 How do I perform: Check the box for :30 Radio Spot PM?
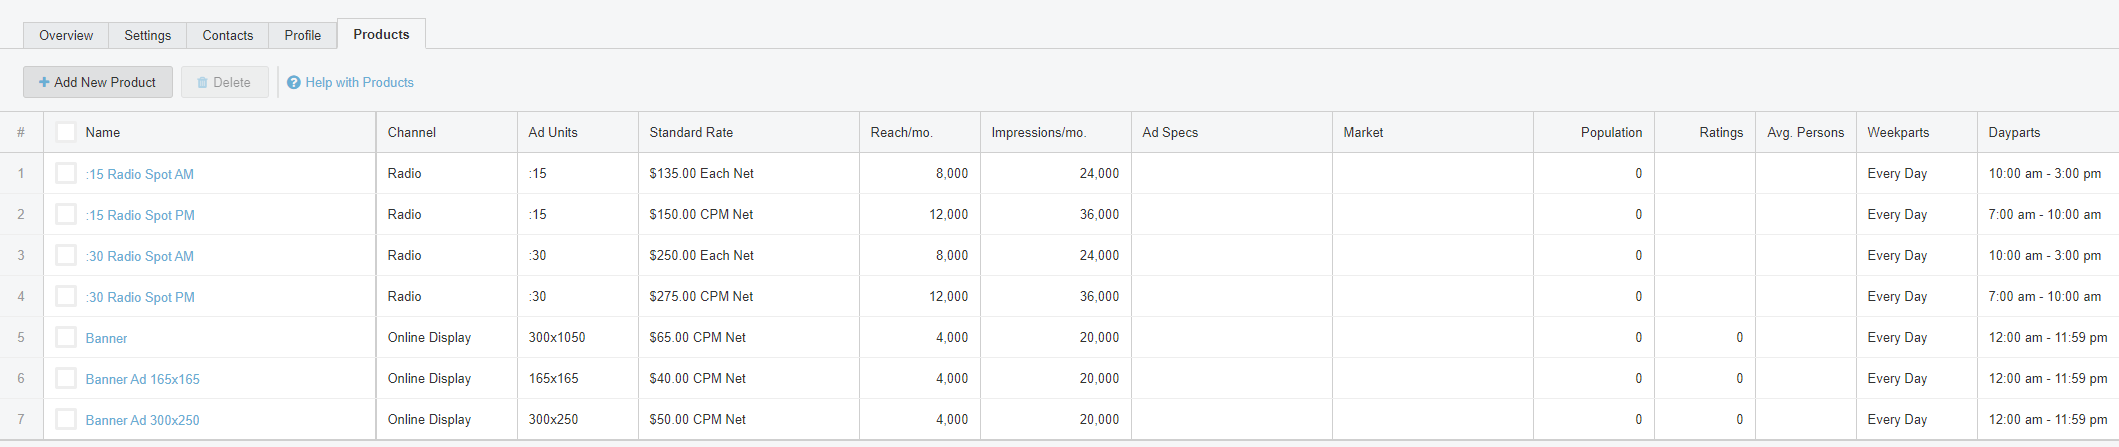tap(66, 296)
